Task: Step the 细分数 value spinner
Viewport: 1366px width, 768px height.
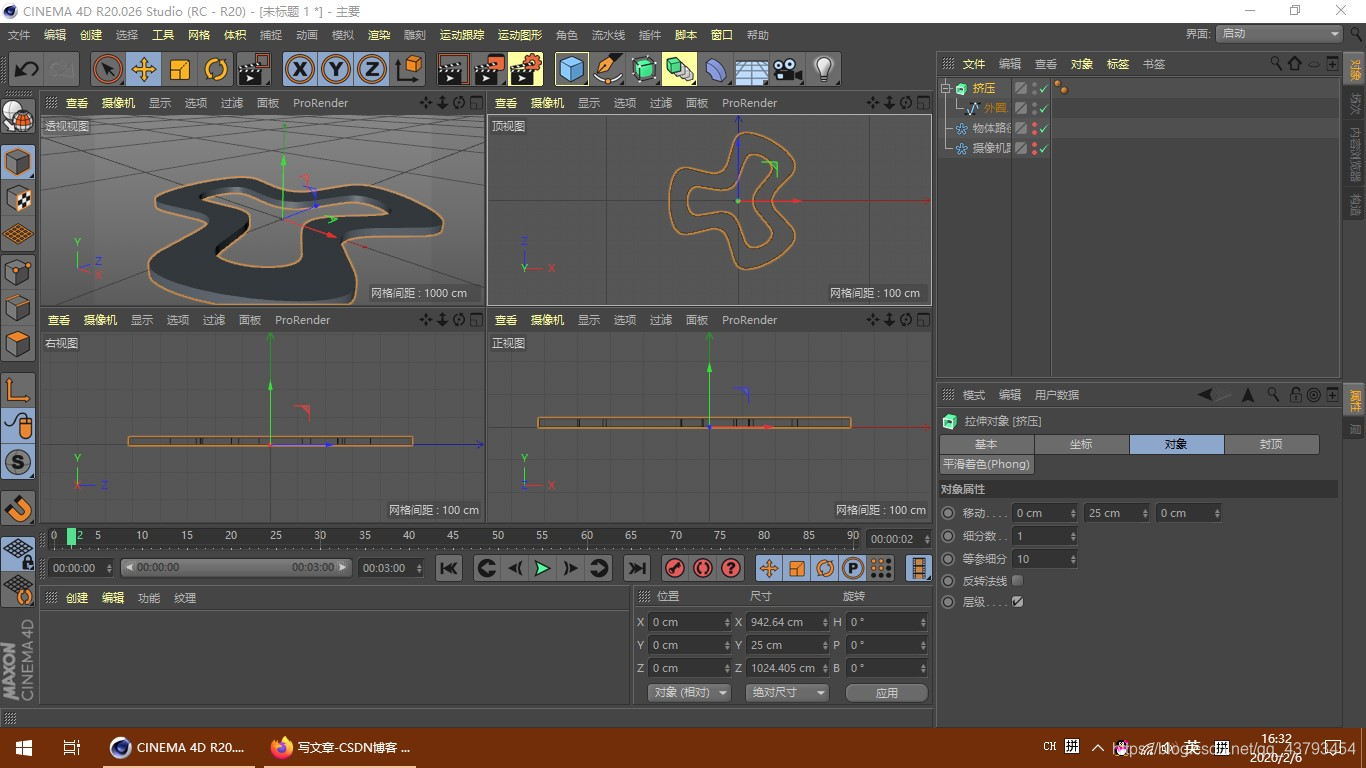Action: click(x=1072, y=536)
